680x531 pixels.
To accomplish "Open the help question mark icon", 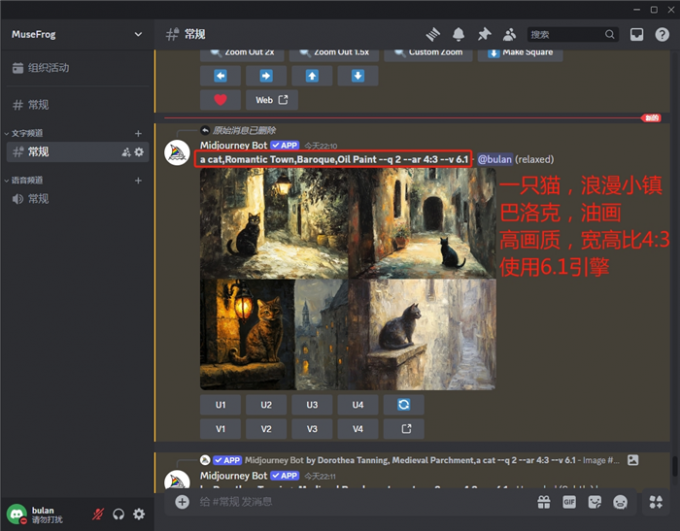I will [x=662, y=34].
